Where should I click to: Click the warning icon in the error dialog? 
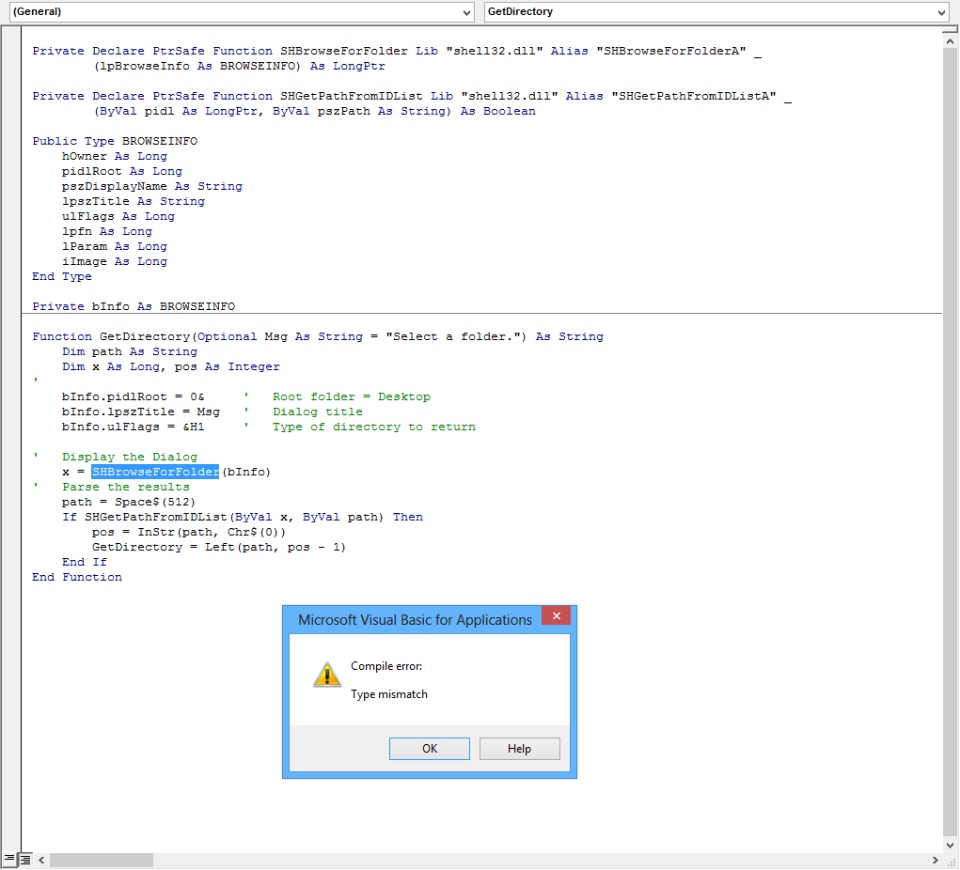[x=327, y=675]
